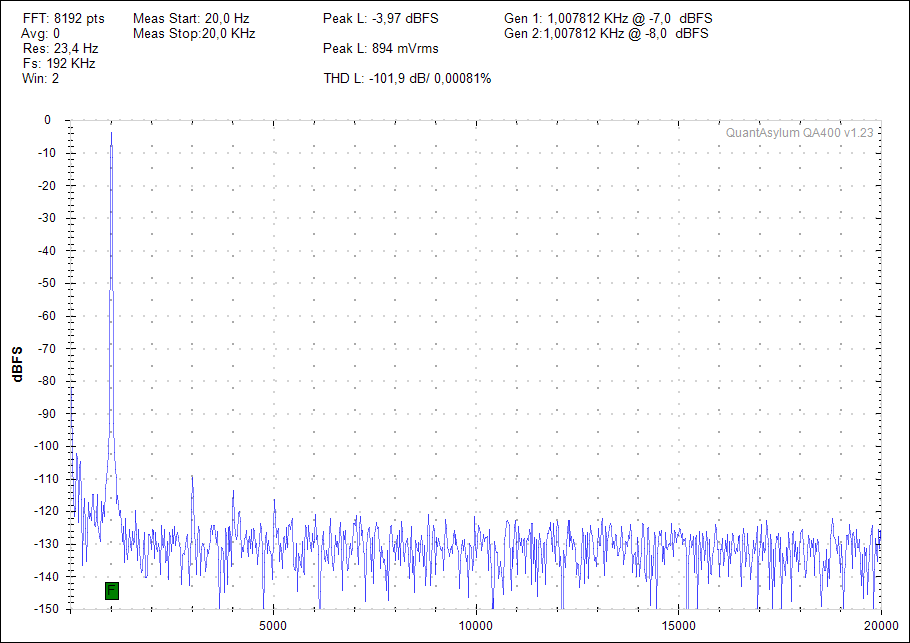This screenshot has height=643, width=910.
Task: Select the 'FFT: 8192 pts' readout
Action: [x=64, y=19]
